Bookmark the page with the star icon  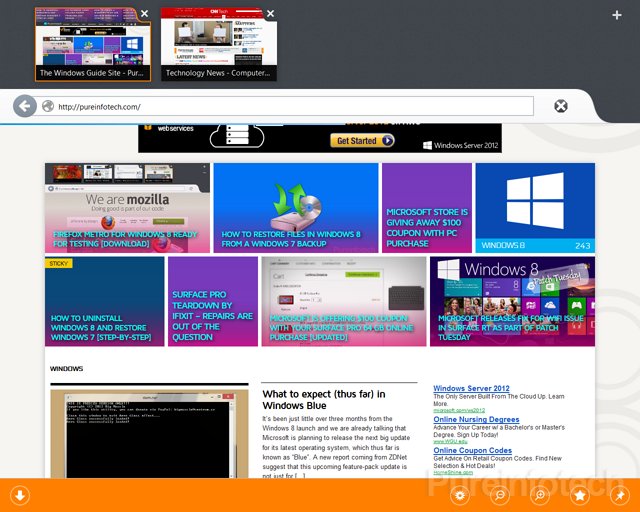click(579, 495)
